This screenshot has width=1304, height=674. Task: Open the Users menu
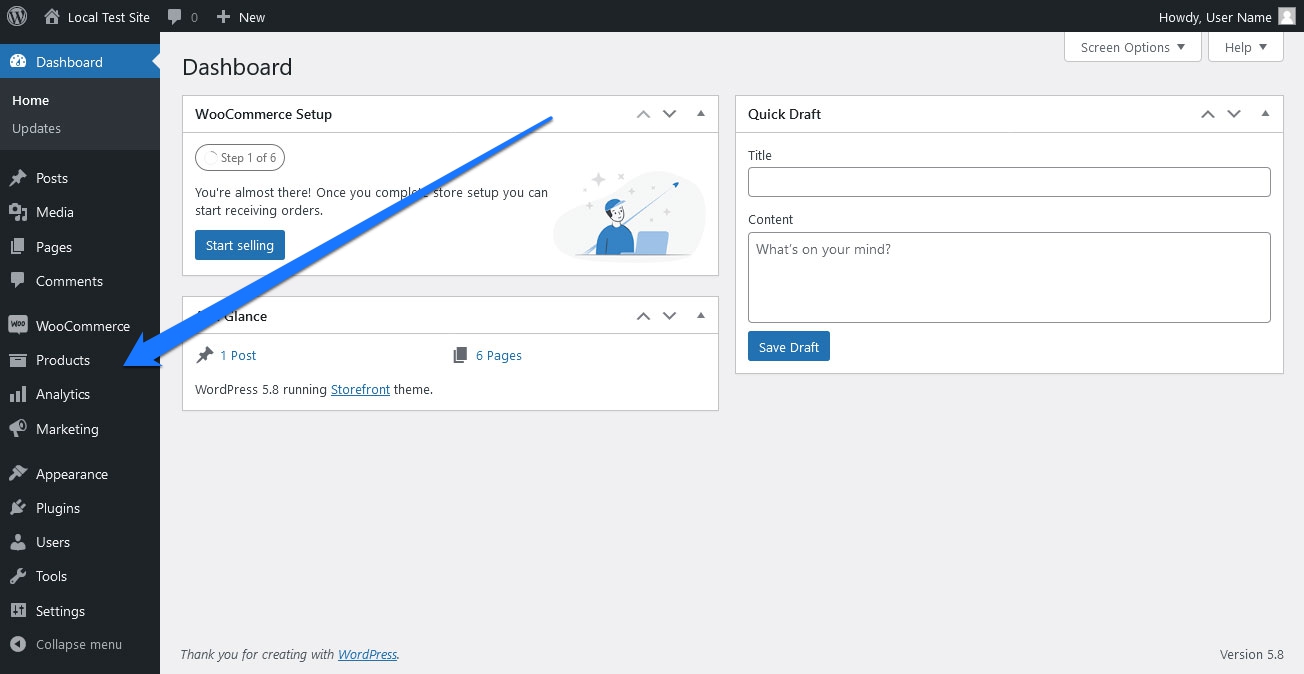click(x=80, y=542)
